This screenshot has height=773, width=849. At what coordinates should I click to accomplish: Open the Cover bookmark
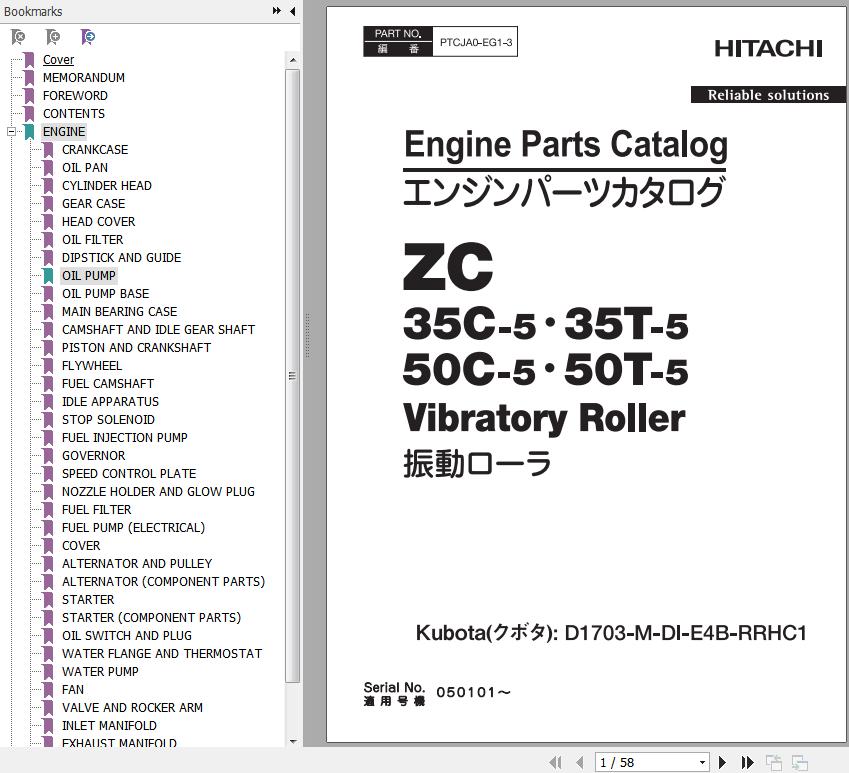click(58, 60)
